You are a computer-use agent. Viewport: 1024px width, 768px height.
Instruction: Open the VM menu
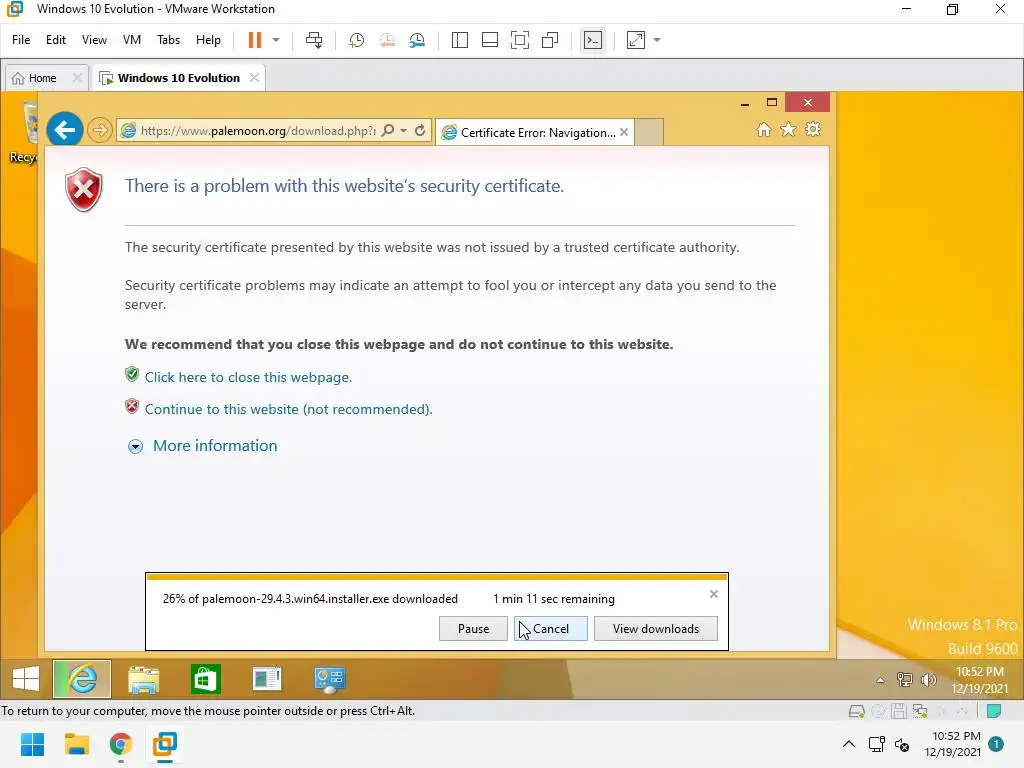pyautogui.click(x=132, y=40)
